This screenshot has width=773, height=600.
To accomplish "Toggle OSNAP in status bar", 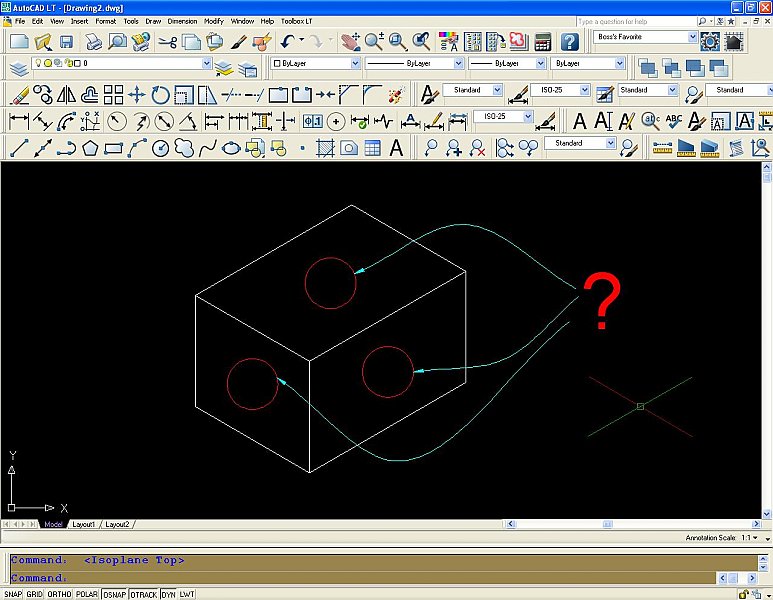I will [x=114, y=594].
